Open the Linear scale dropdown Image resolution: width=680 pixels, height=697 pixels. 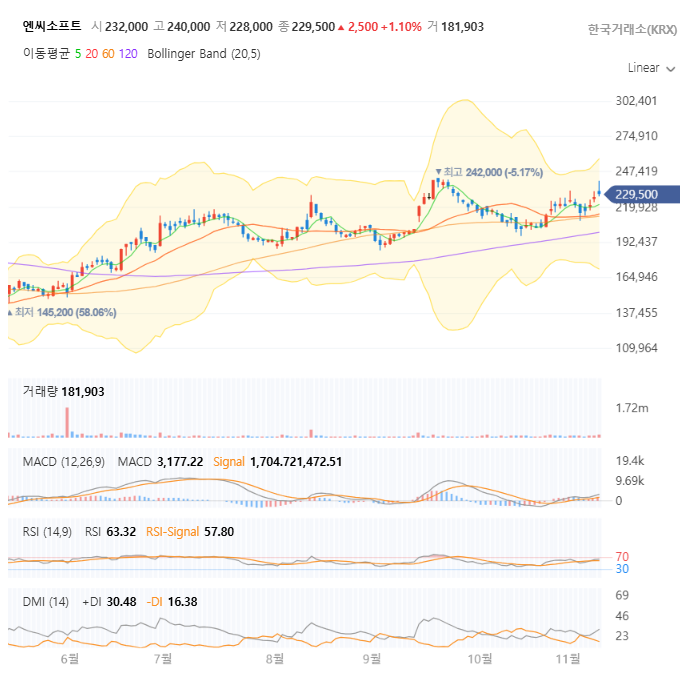click(651, 68)
